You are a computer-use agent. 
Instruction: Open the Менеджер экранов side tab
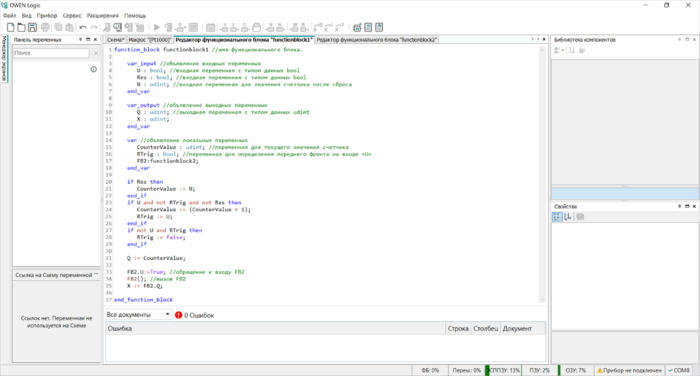(x=4, y=58)
